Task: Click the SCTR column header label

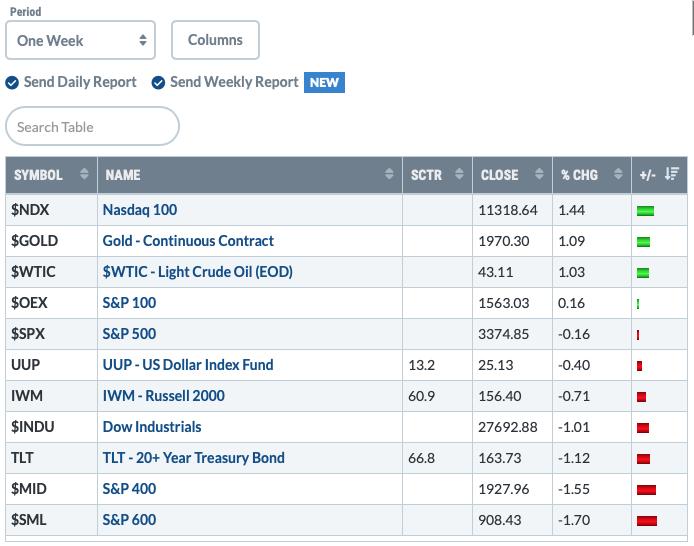Action: [426, 175]
